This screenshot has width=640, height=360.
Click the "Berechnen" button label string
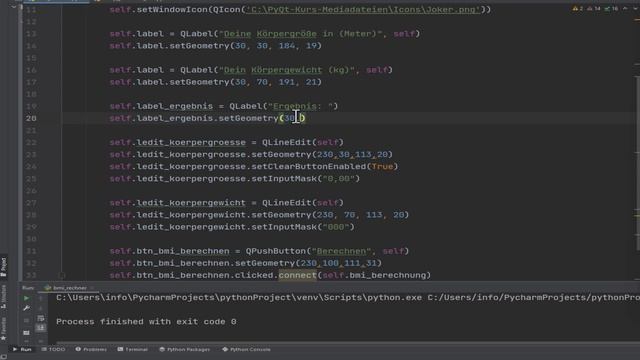[x=341, y=251]
